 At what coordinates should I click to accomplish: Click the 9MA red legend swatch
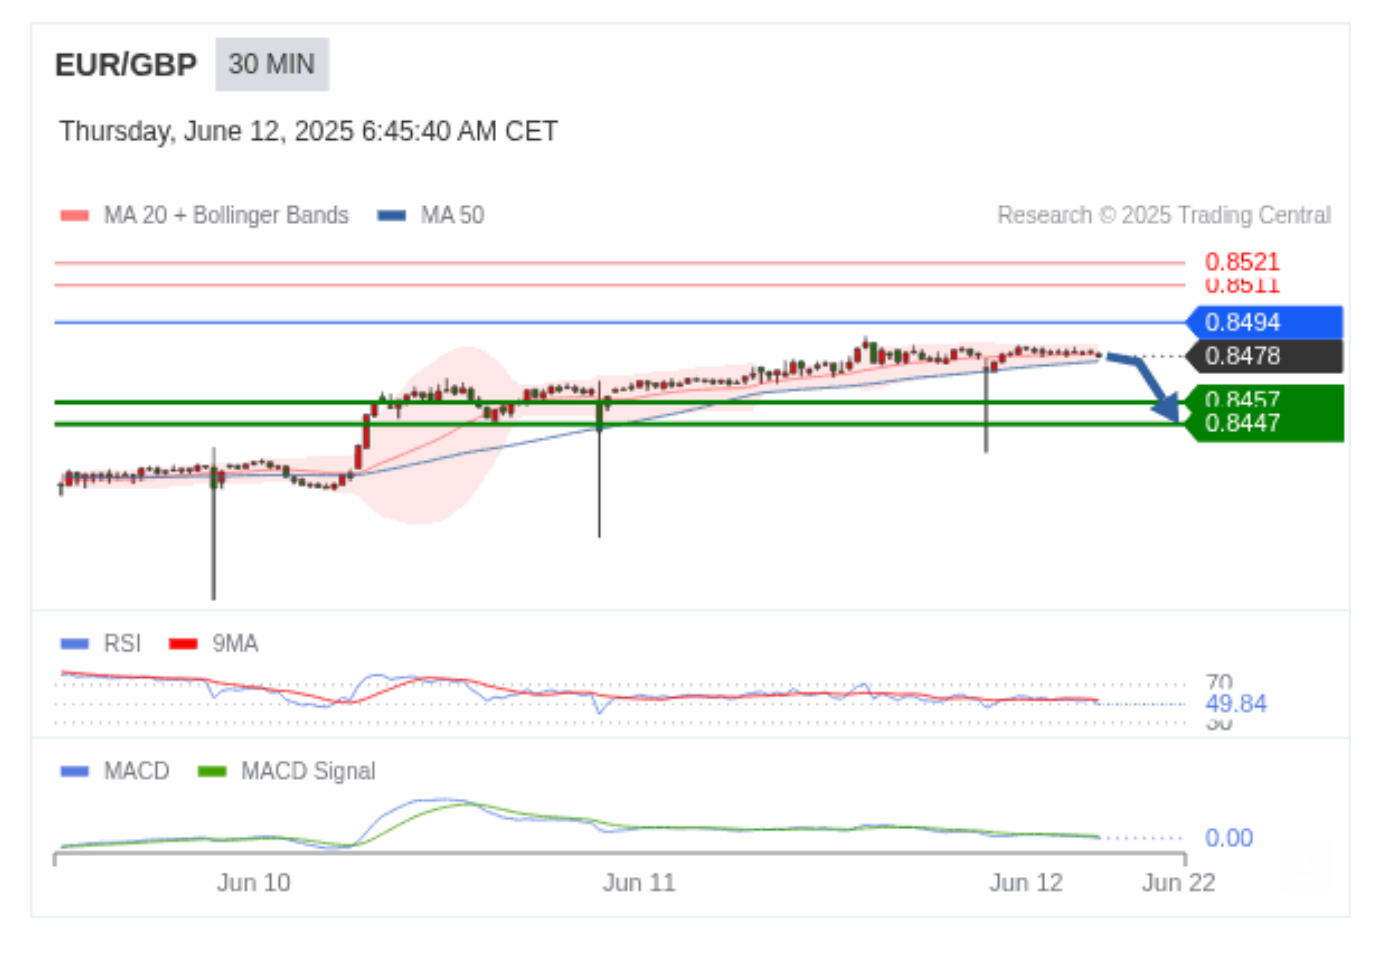click(x=183, y=643)
